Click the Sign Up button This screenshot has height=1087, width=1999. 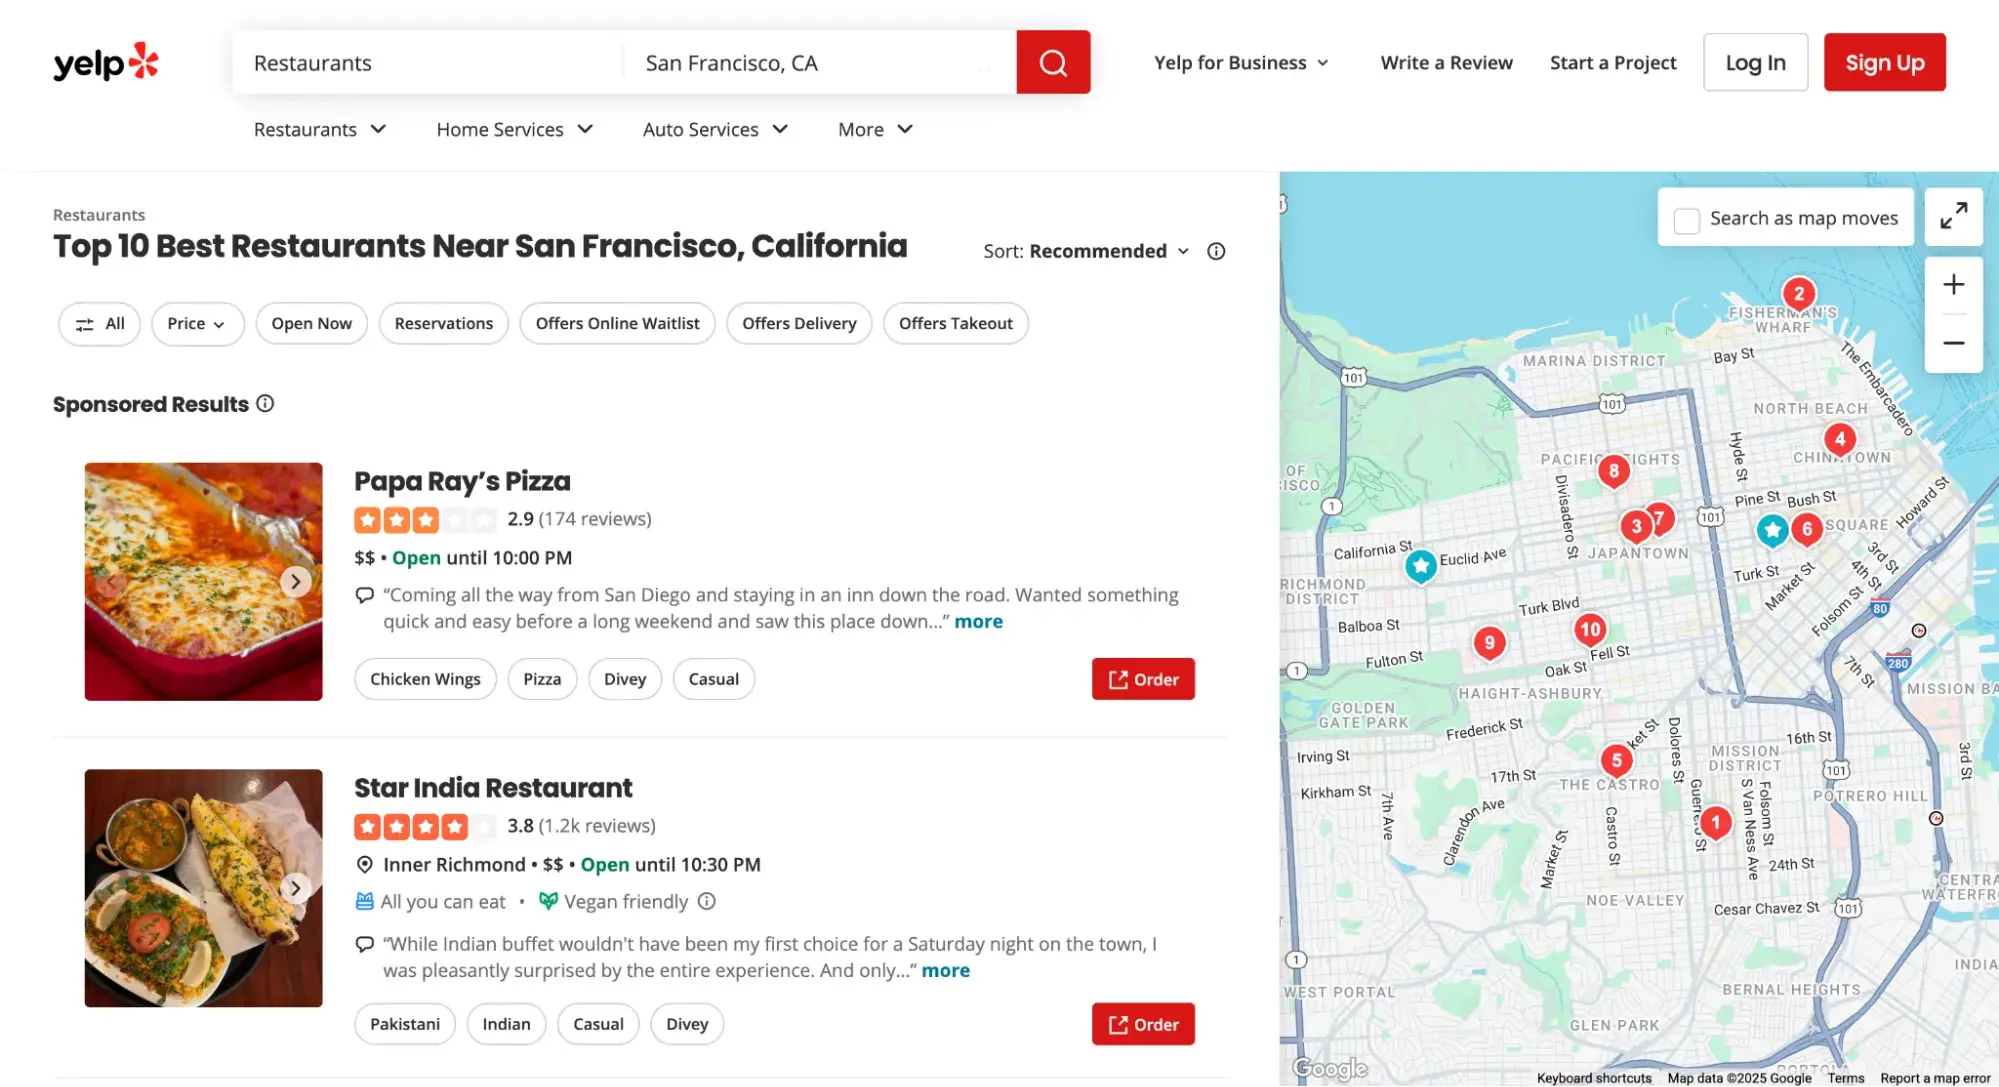(1884, 62)
